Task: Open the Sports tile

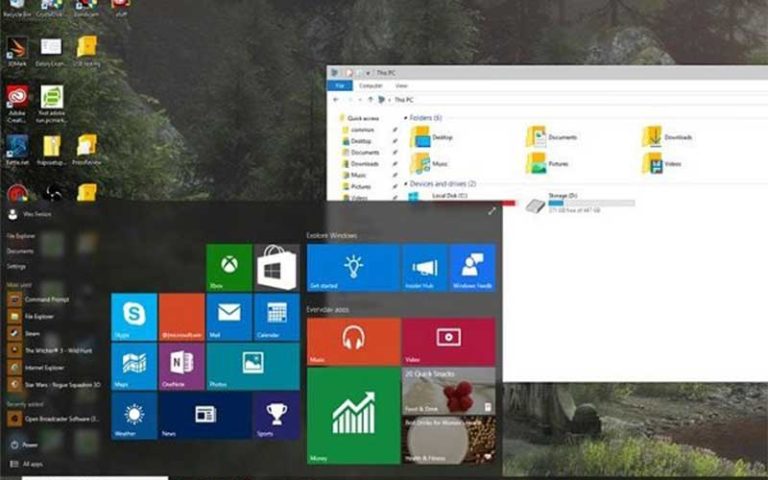Action: [277, 415]
